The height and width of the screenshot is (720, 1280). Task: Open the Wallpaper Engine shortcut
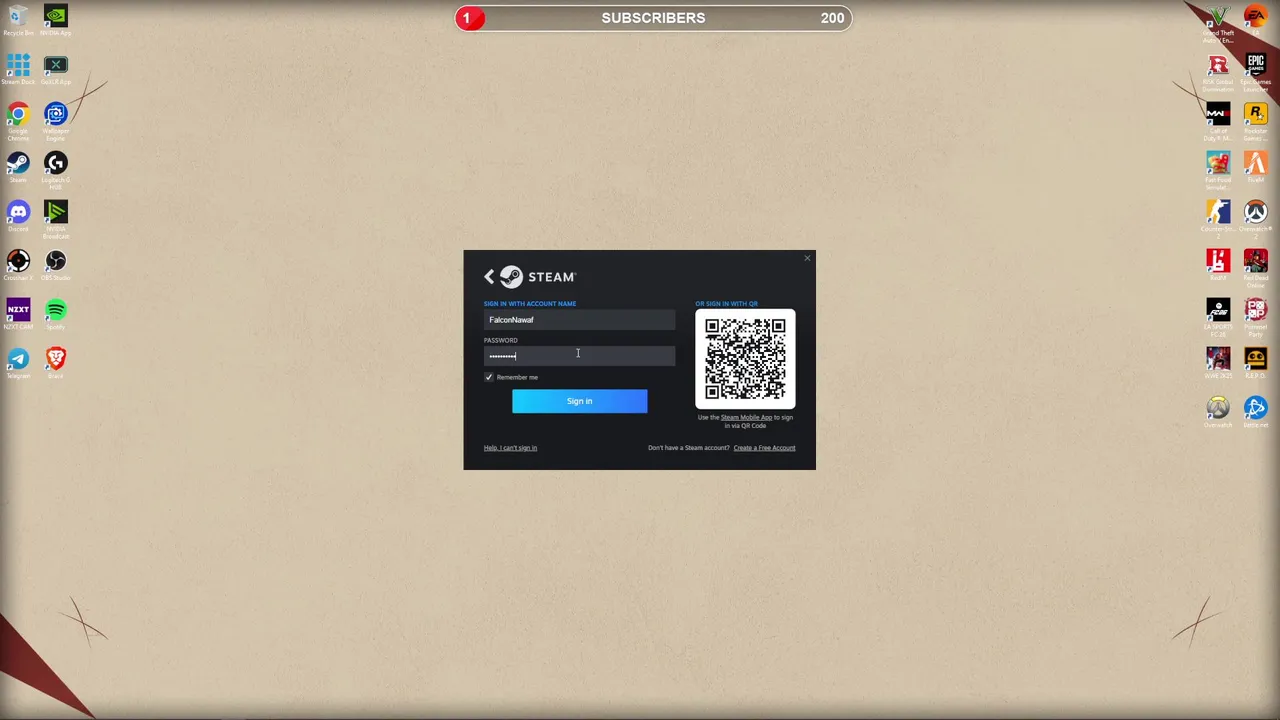tap(56, 118)
